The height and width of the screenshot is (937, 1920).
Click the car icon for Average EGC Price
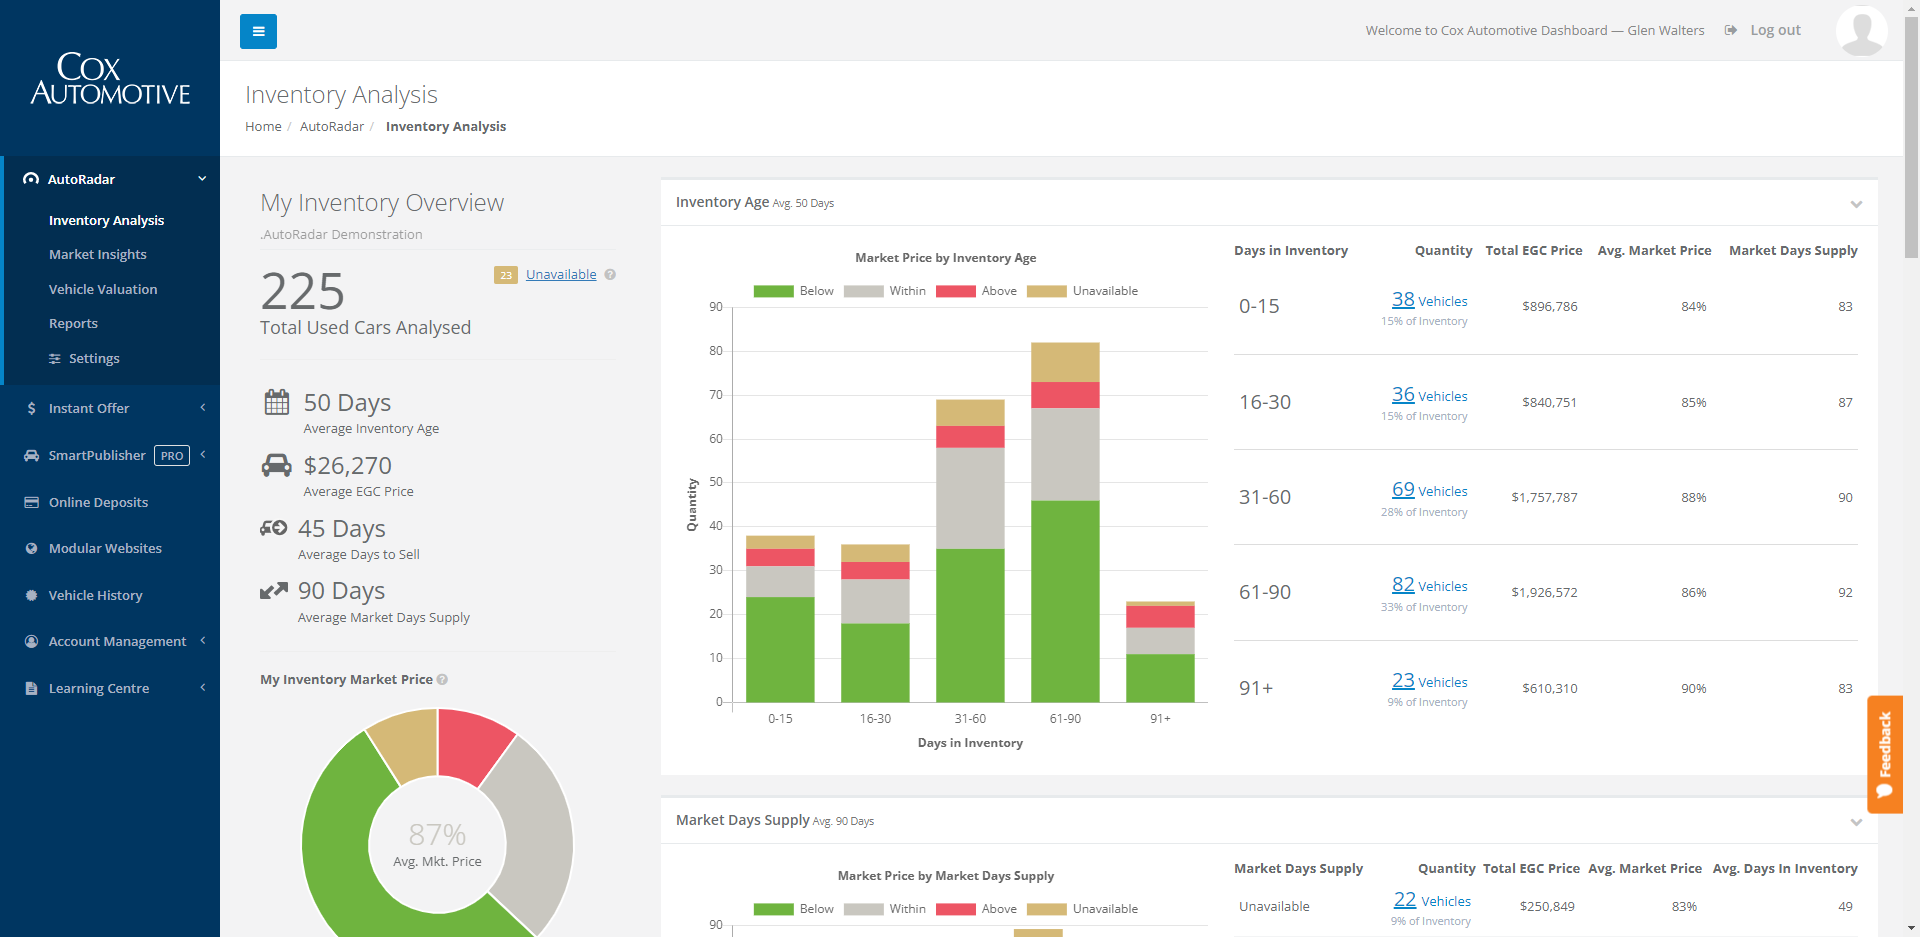tap(277, 465)
